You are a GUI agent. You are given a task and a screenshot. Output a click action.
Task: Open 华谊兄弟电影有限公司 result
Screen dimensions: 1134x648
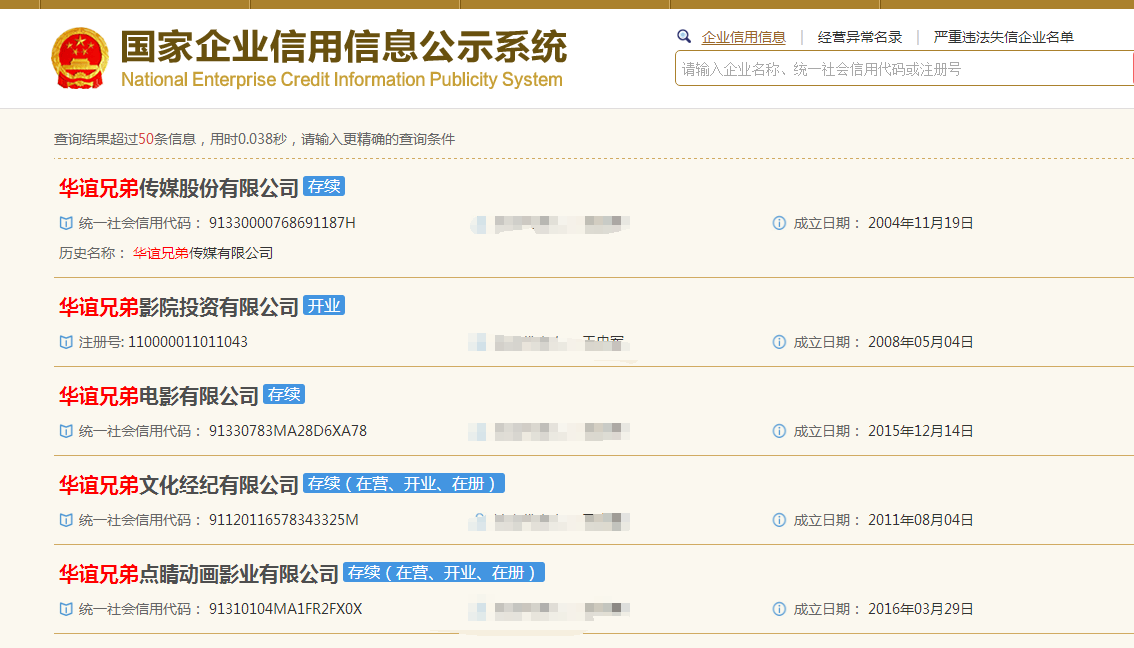(158, 396)
